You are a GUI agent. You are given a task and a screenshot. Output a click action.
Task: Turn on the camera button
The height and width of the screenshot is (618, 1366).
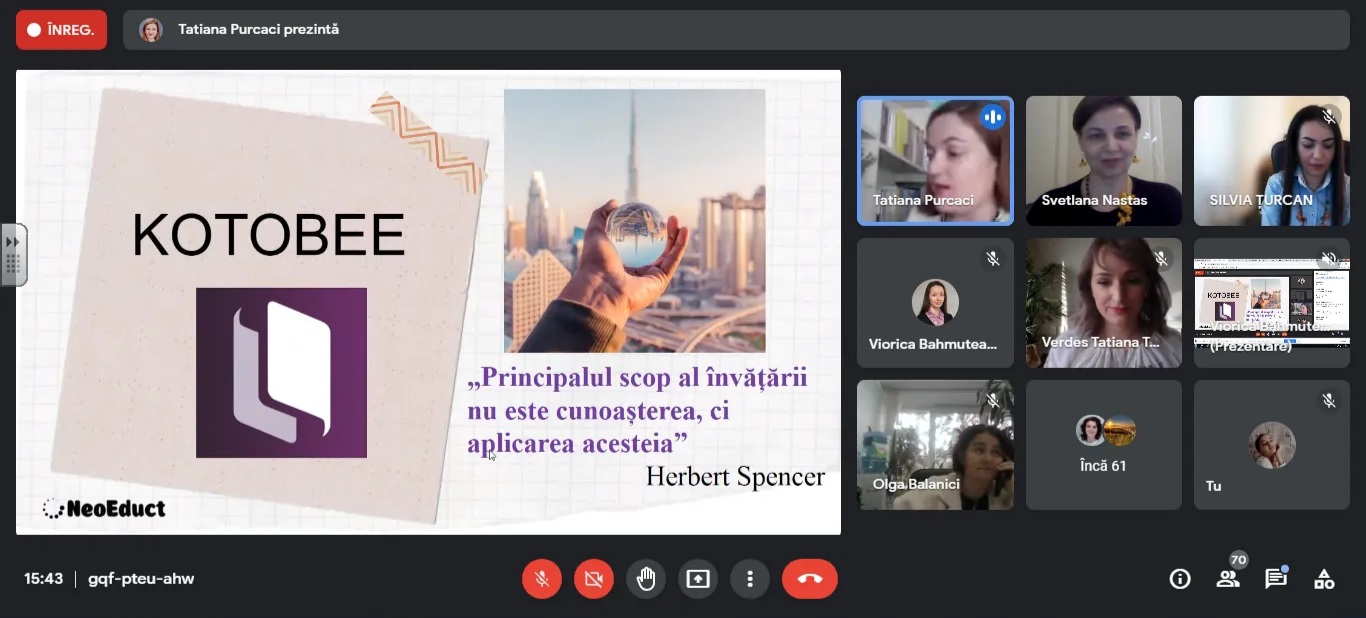pos(594,579)
